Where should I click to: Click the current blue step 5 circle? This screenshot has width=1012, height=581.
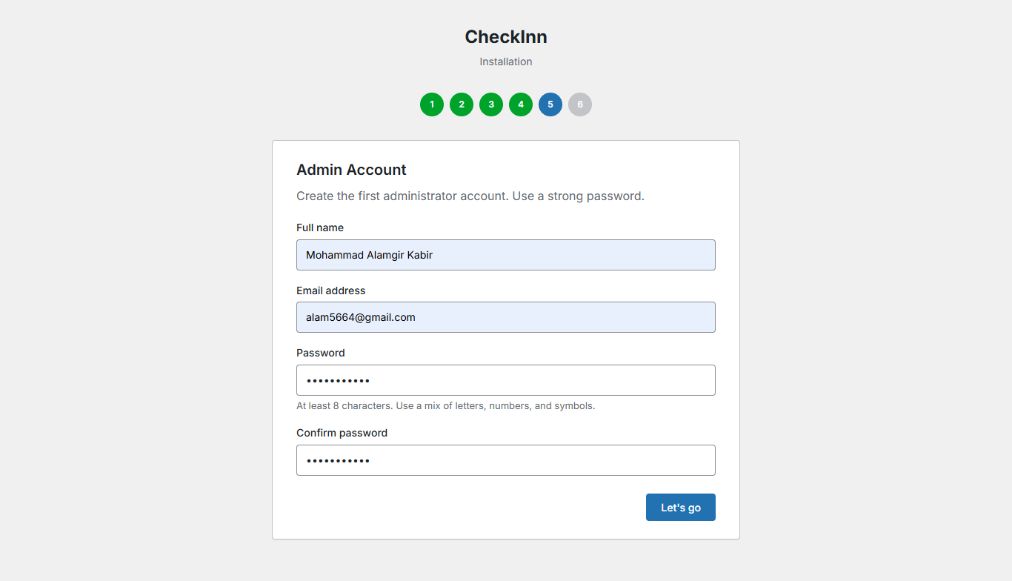550,104
